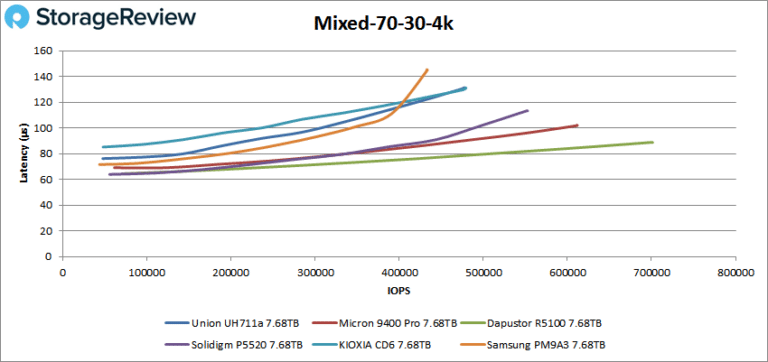
Task: Click the 600000 label on IOPS axis
Action: pyautogui.click(x=567, y=274)
